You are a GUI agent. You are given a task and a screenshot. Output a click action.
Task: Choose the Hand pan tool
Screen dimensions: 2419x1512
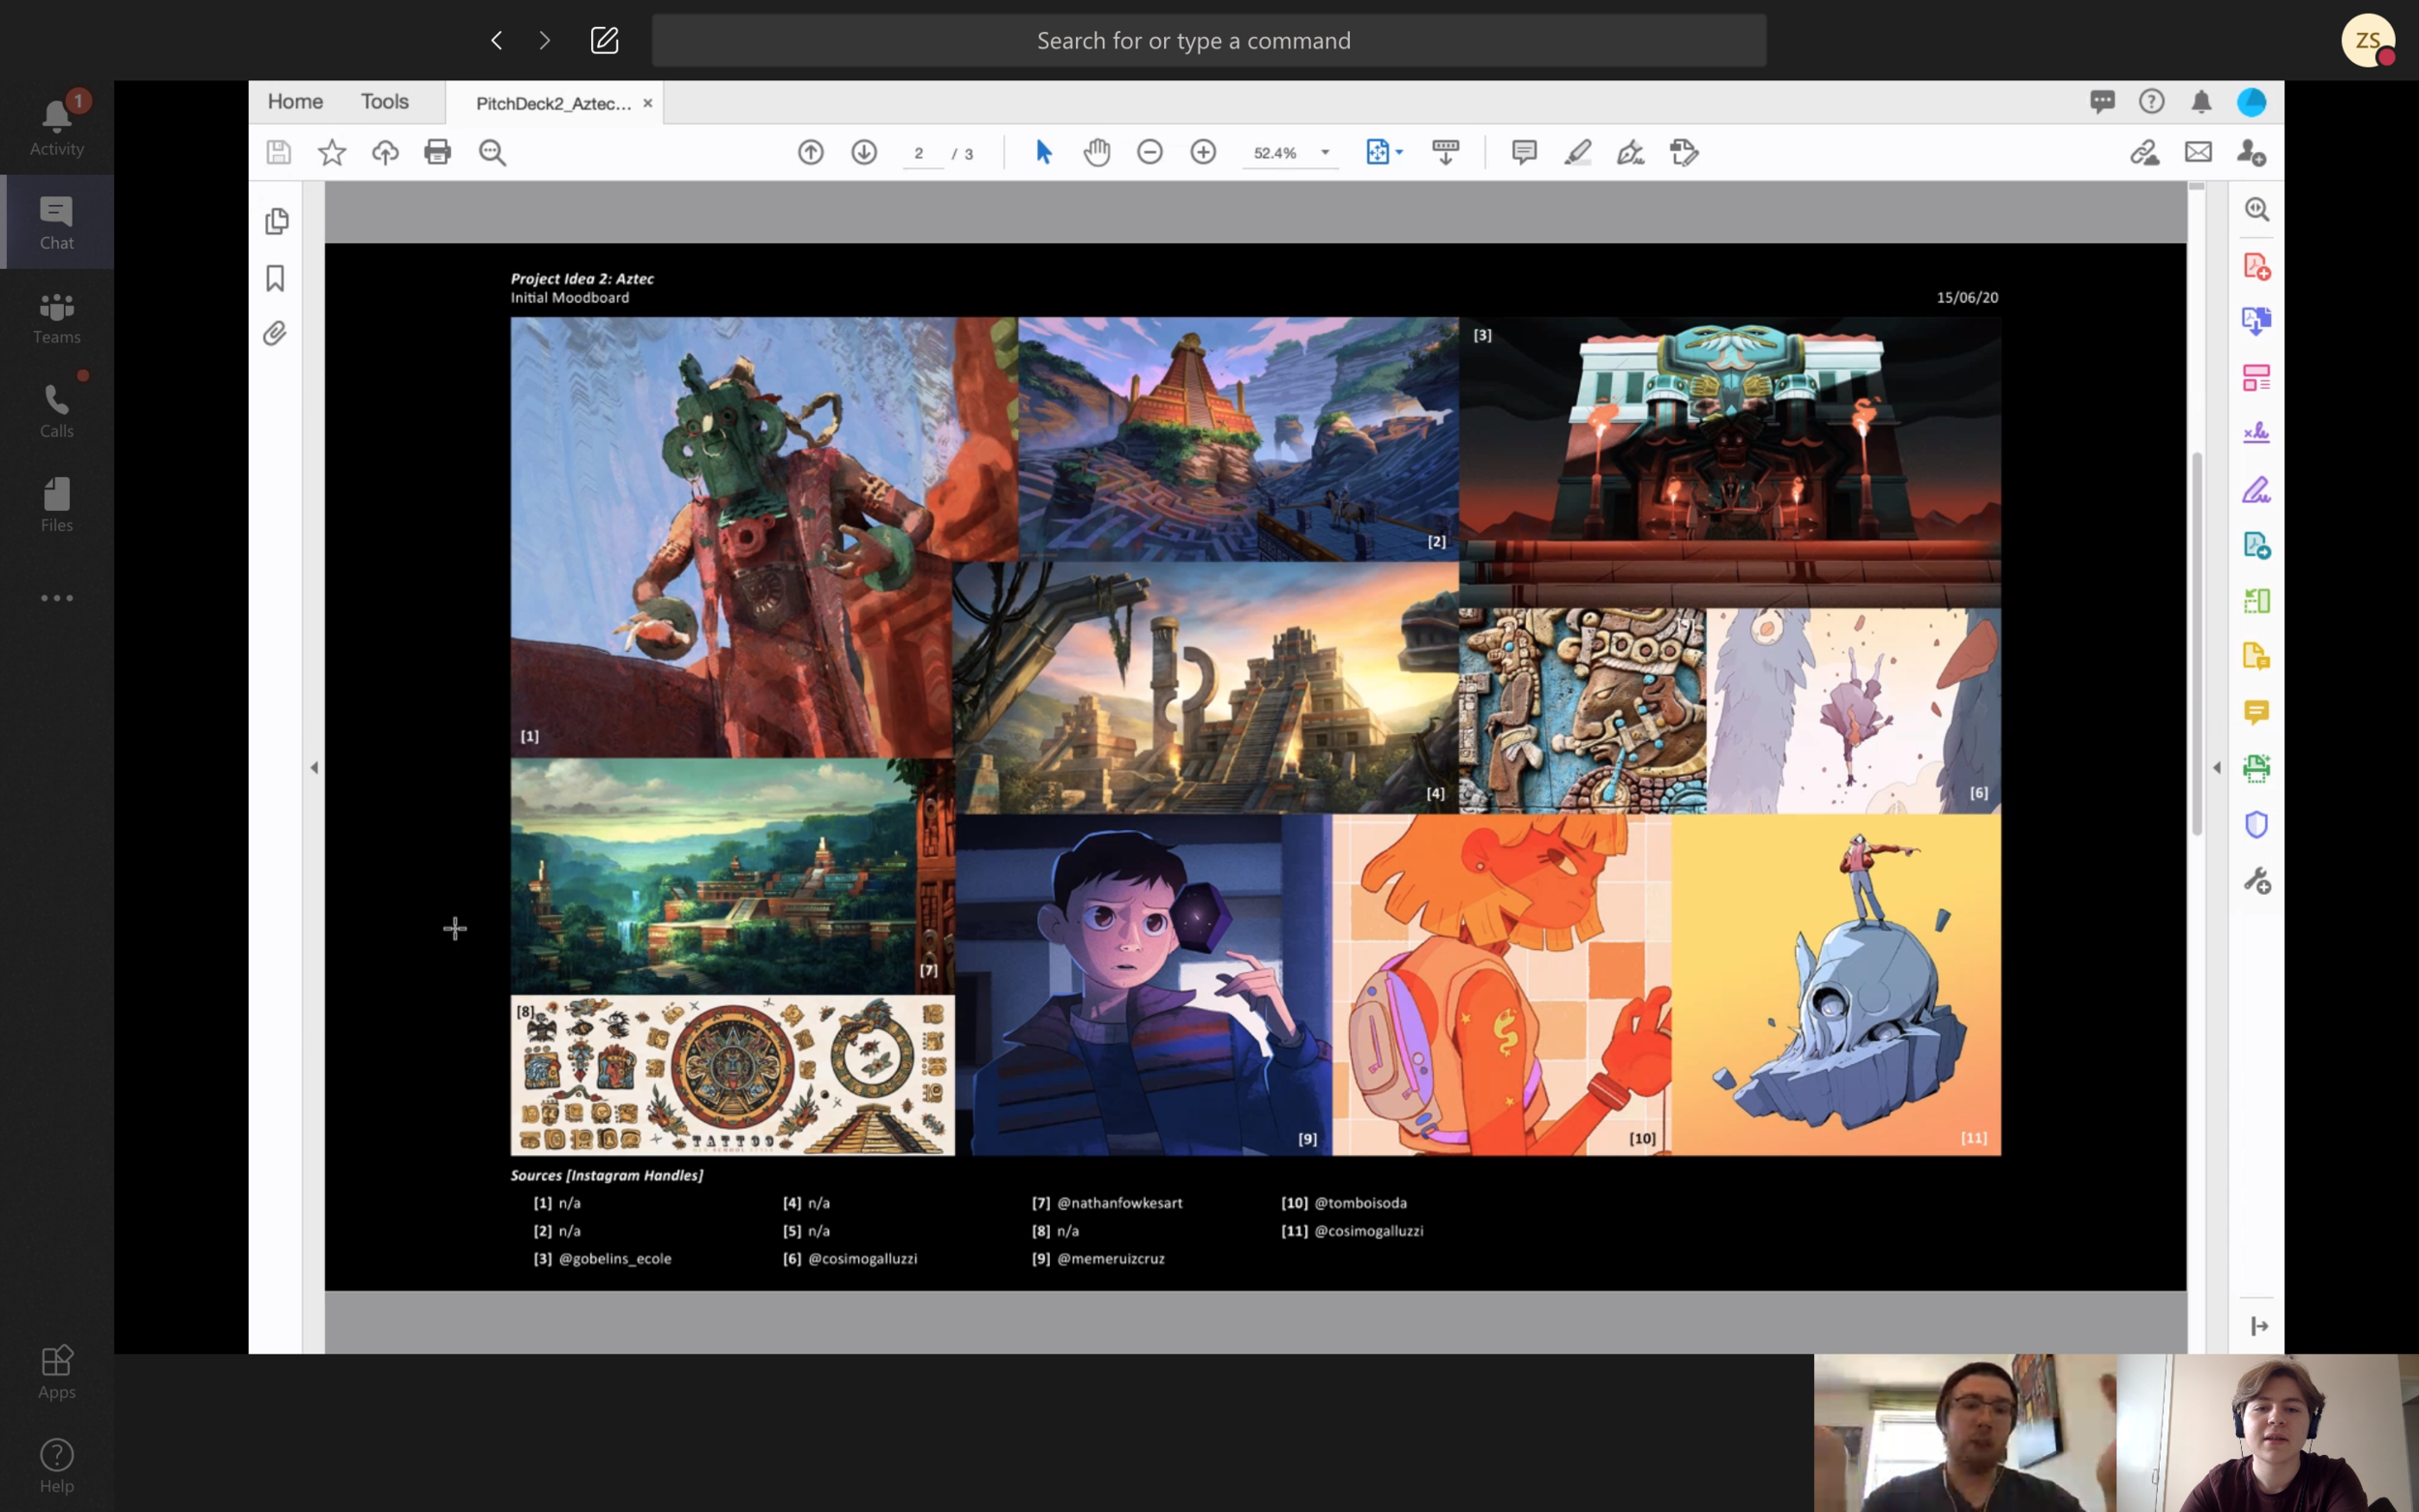tap(1097, 152)
